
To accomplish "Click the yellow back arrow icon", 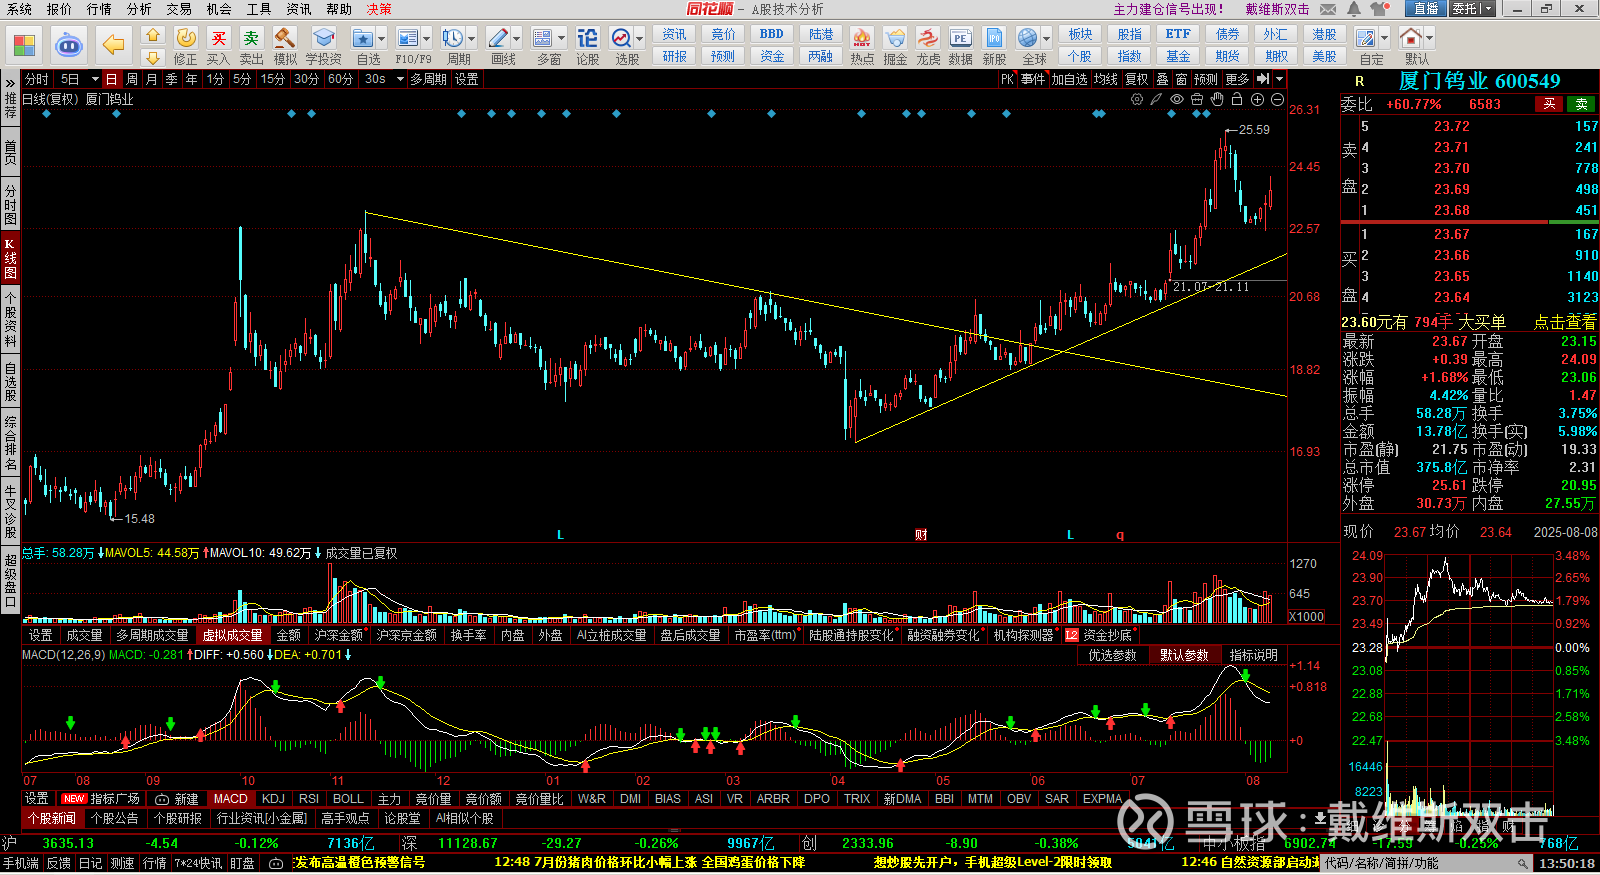I will (x=114, y=45).
